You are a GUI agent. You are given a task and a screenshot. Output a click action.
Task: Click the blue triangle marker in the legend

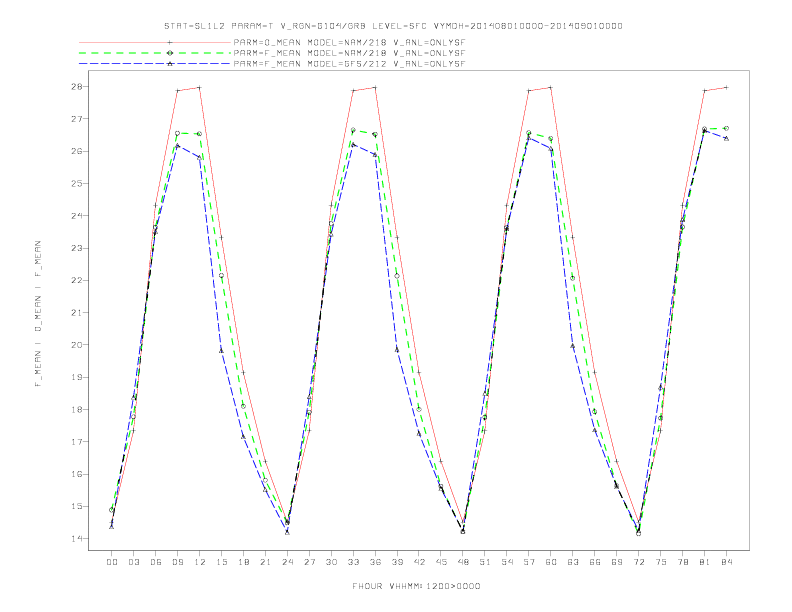coord(170,64)
